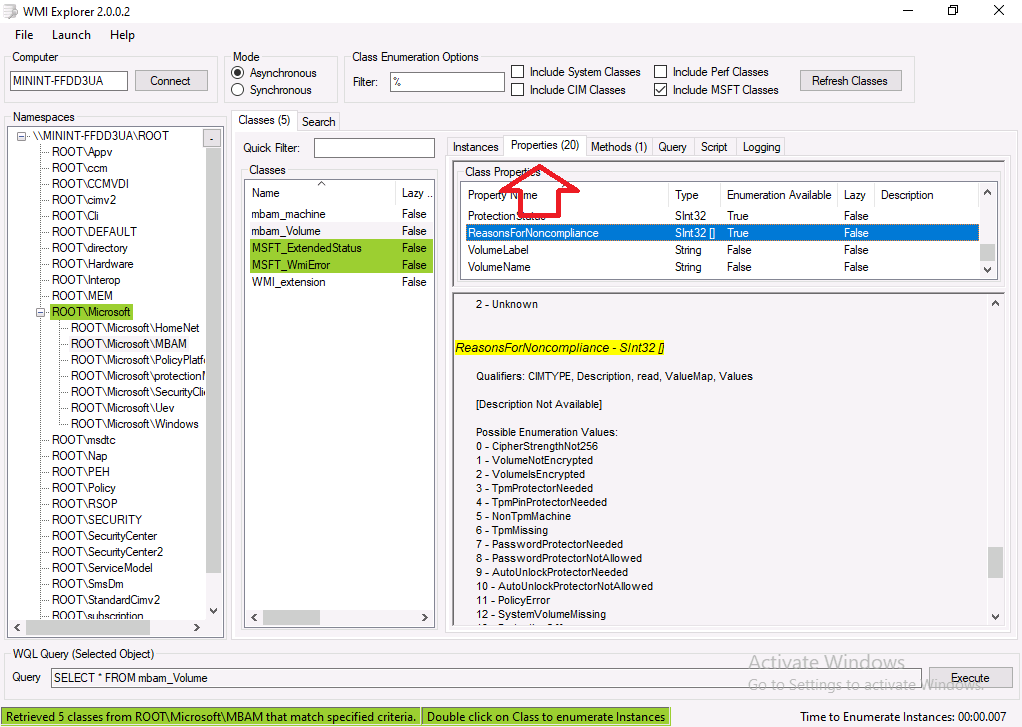Collapse the \\MININT-FFDD3UA\ROOT tree node

click(22, 136)
